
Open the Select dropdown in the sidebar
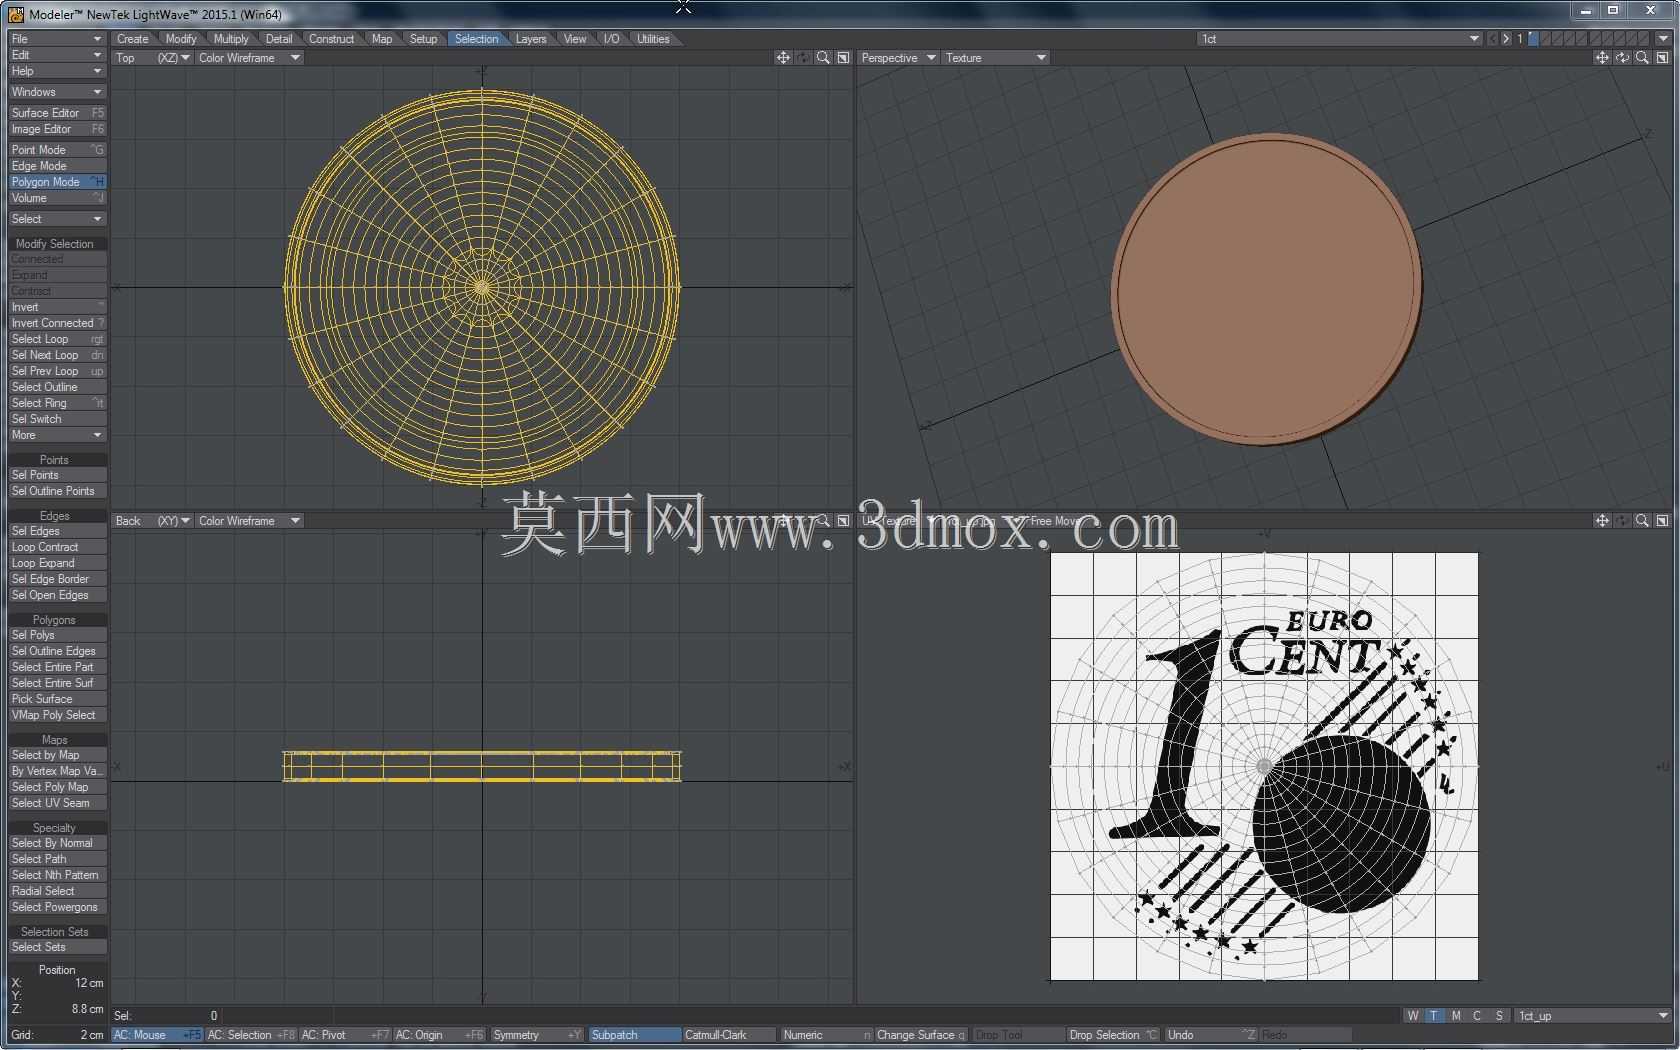point(57,219)
